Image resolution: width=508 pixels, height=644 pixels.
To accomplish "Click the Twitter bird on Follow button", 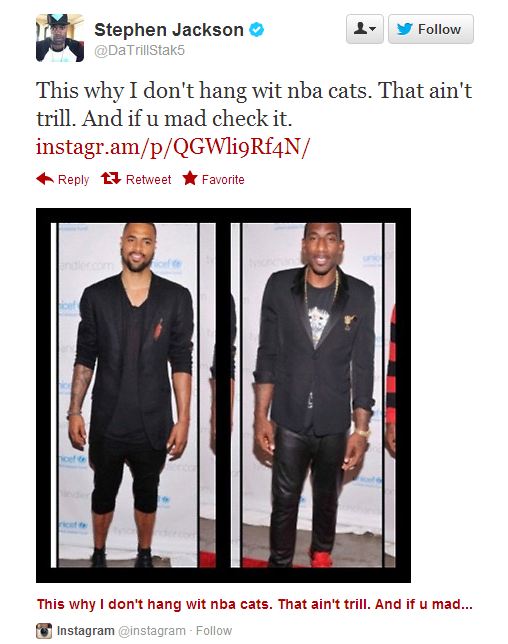I will (x=405, y=29).
